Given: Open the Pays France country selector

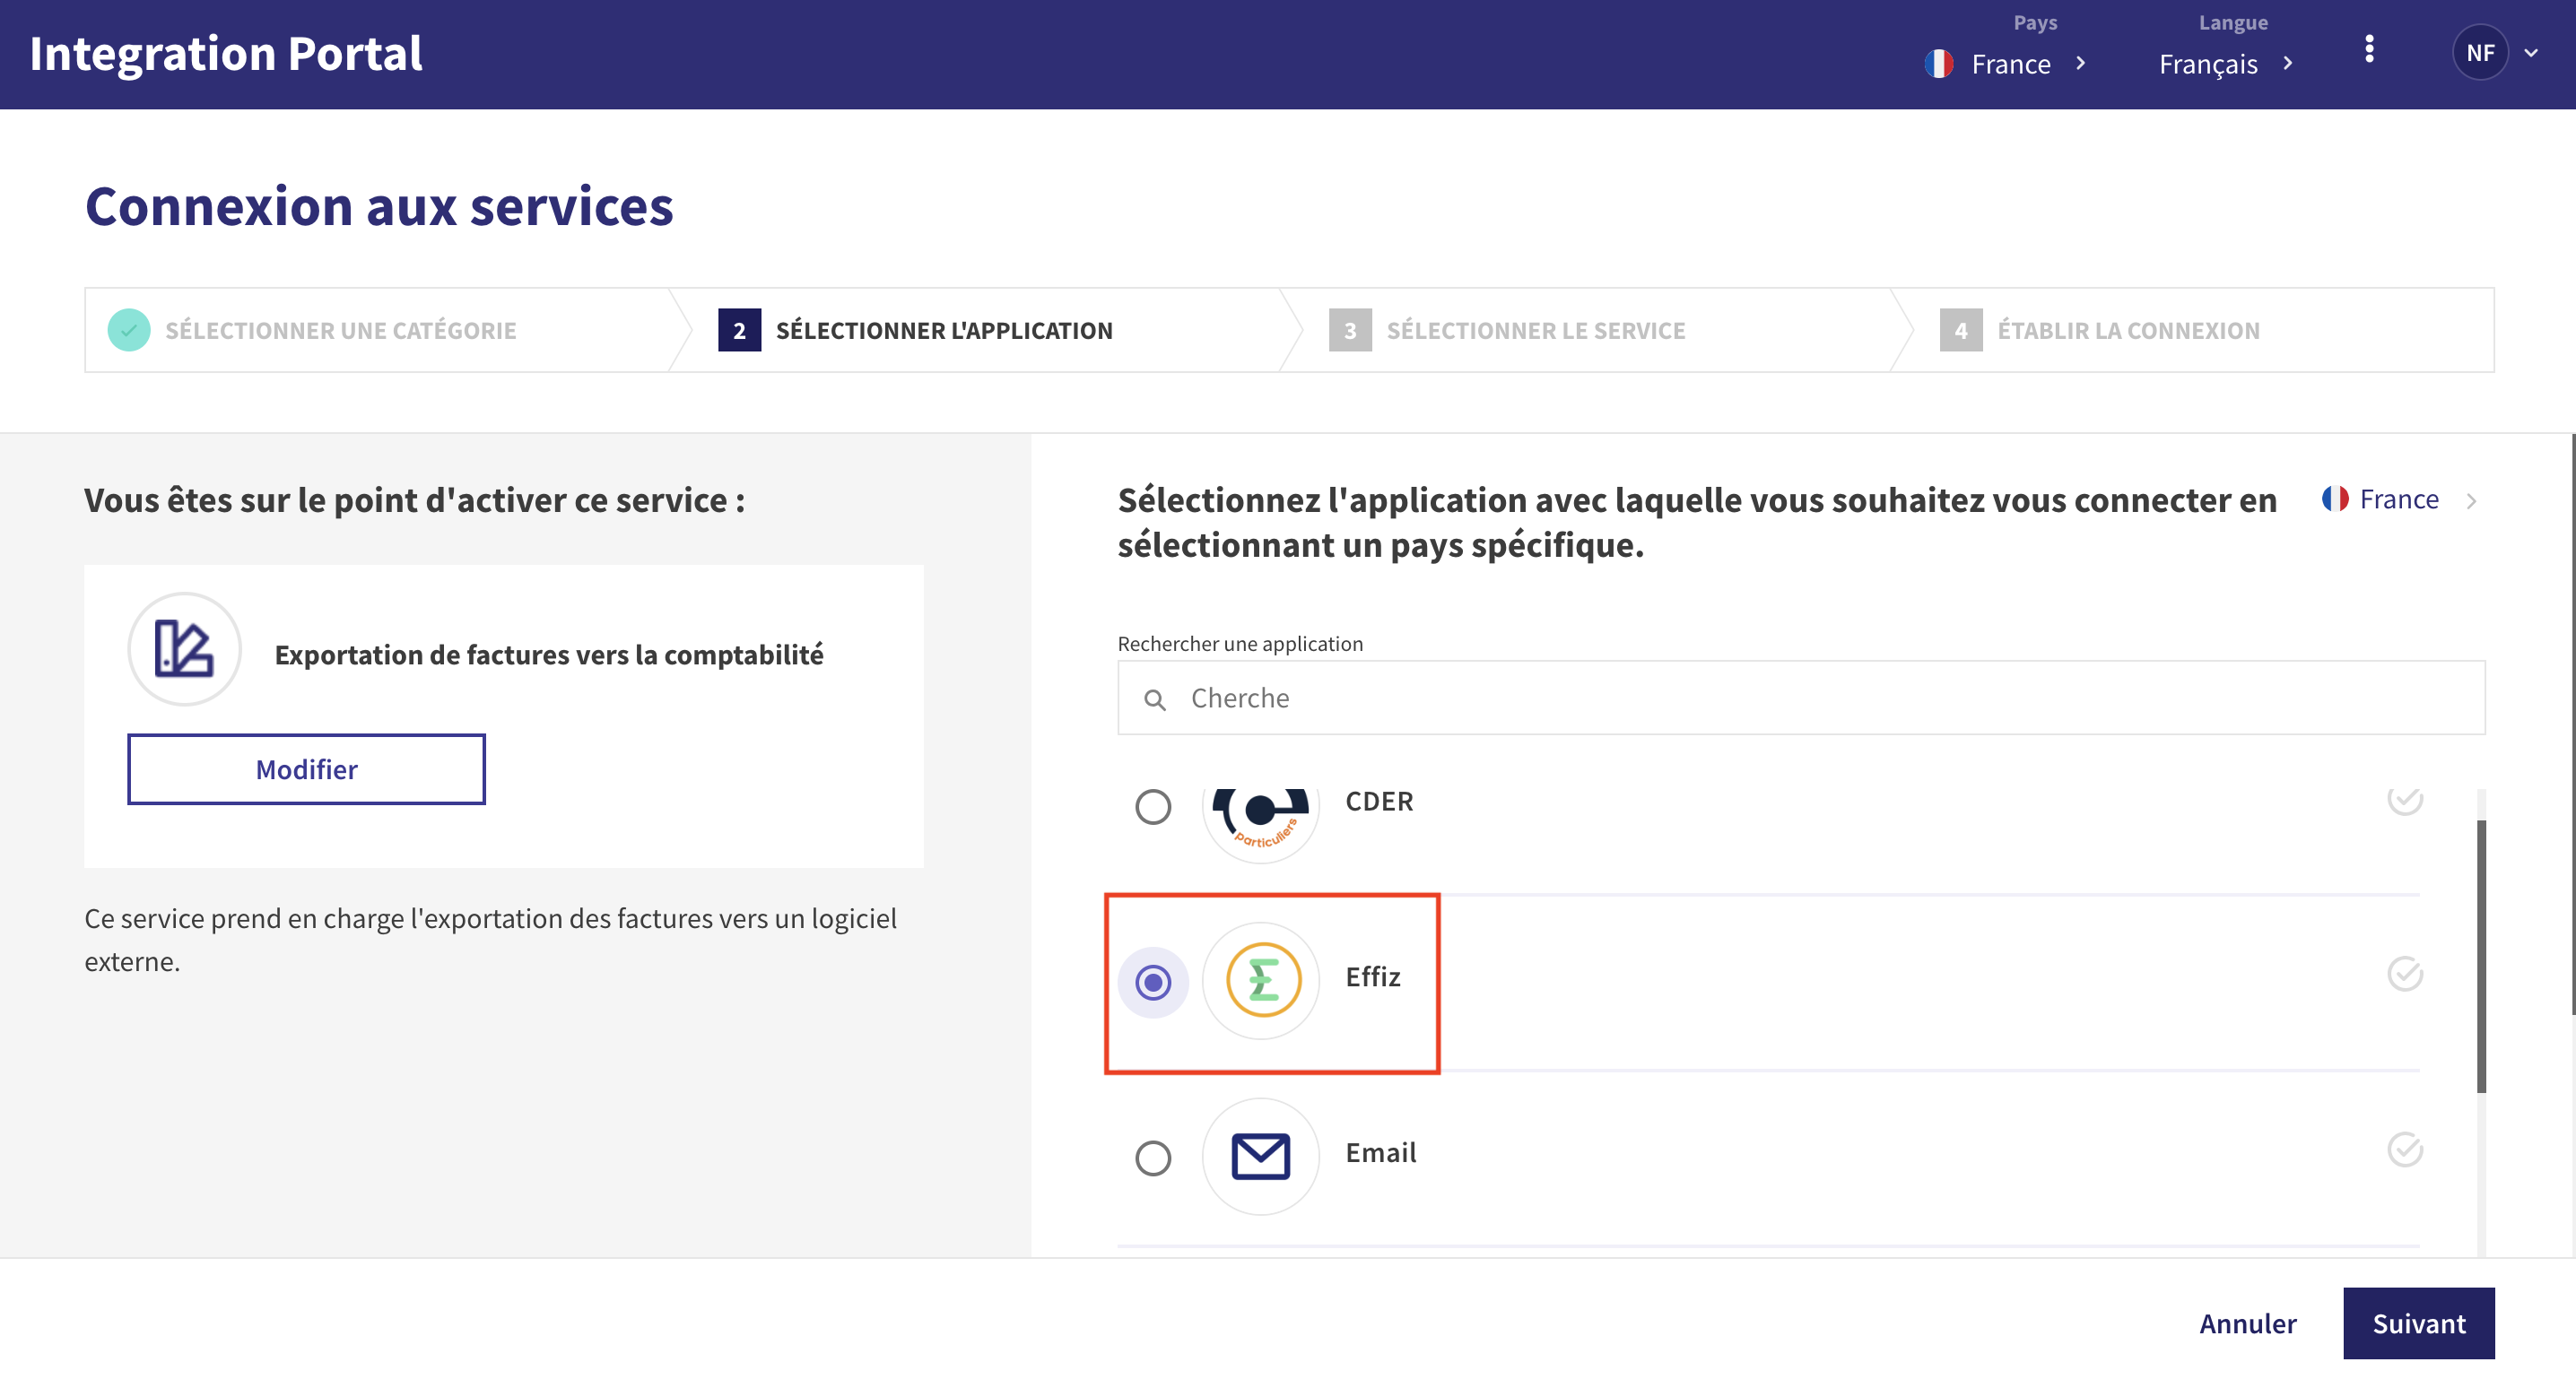Looking at the screenshot, I should [2008, 64].
